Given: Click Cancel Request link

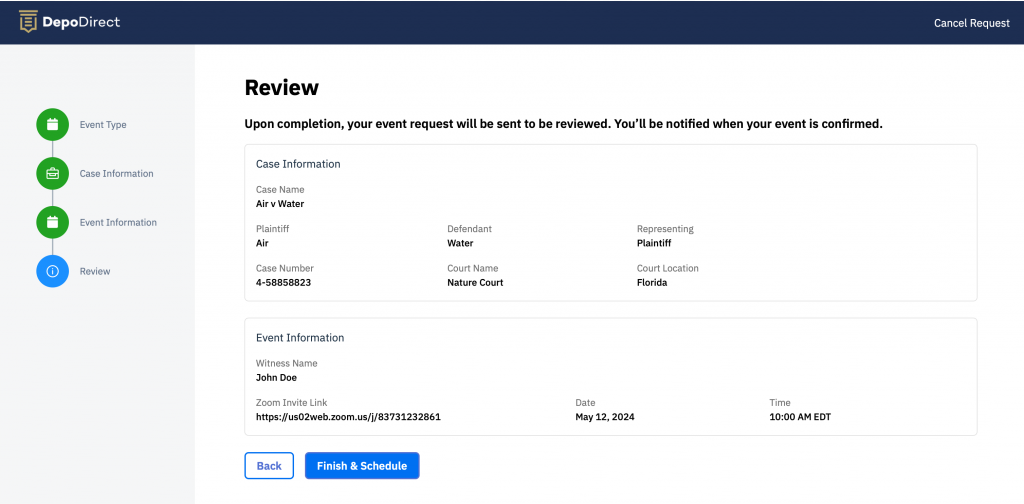Looking at the screenshot, I should (972, 23).
